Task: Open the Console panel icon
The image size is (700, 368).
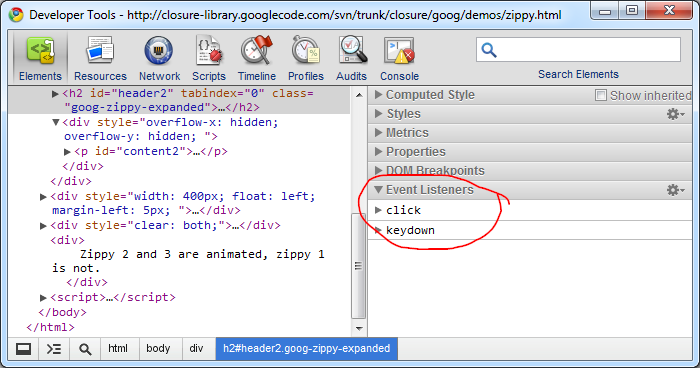Action: (x=399, y=50)
